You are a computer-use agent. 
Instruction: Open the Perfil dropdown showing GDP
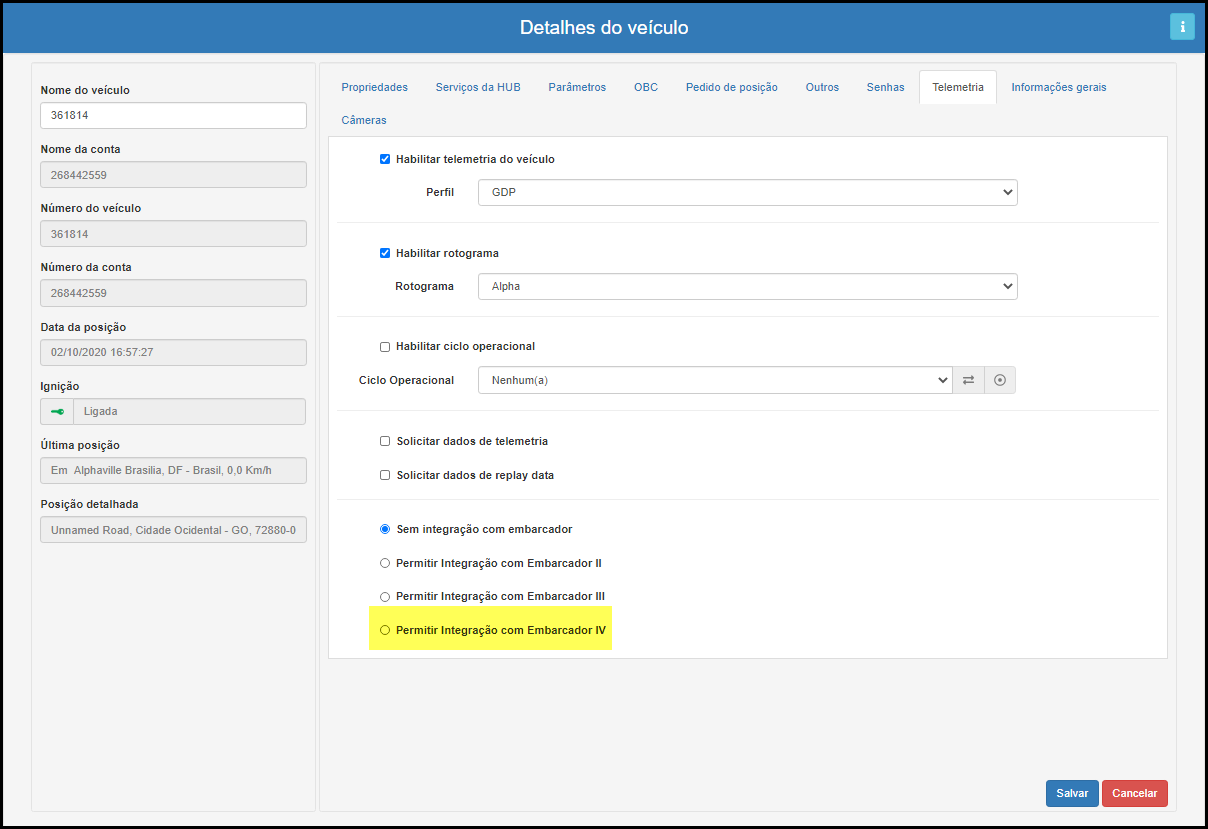click(747, 192)
